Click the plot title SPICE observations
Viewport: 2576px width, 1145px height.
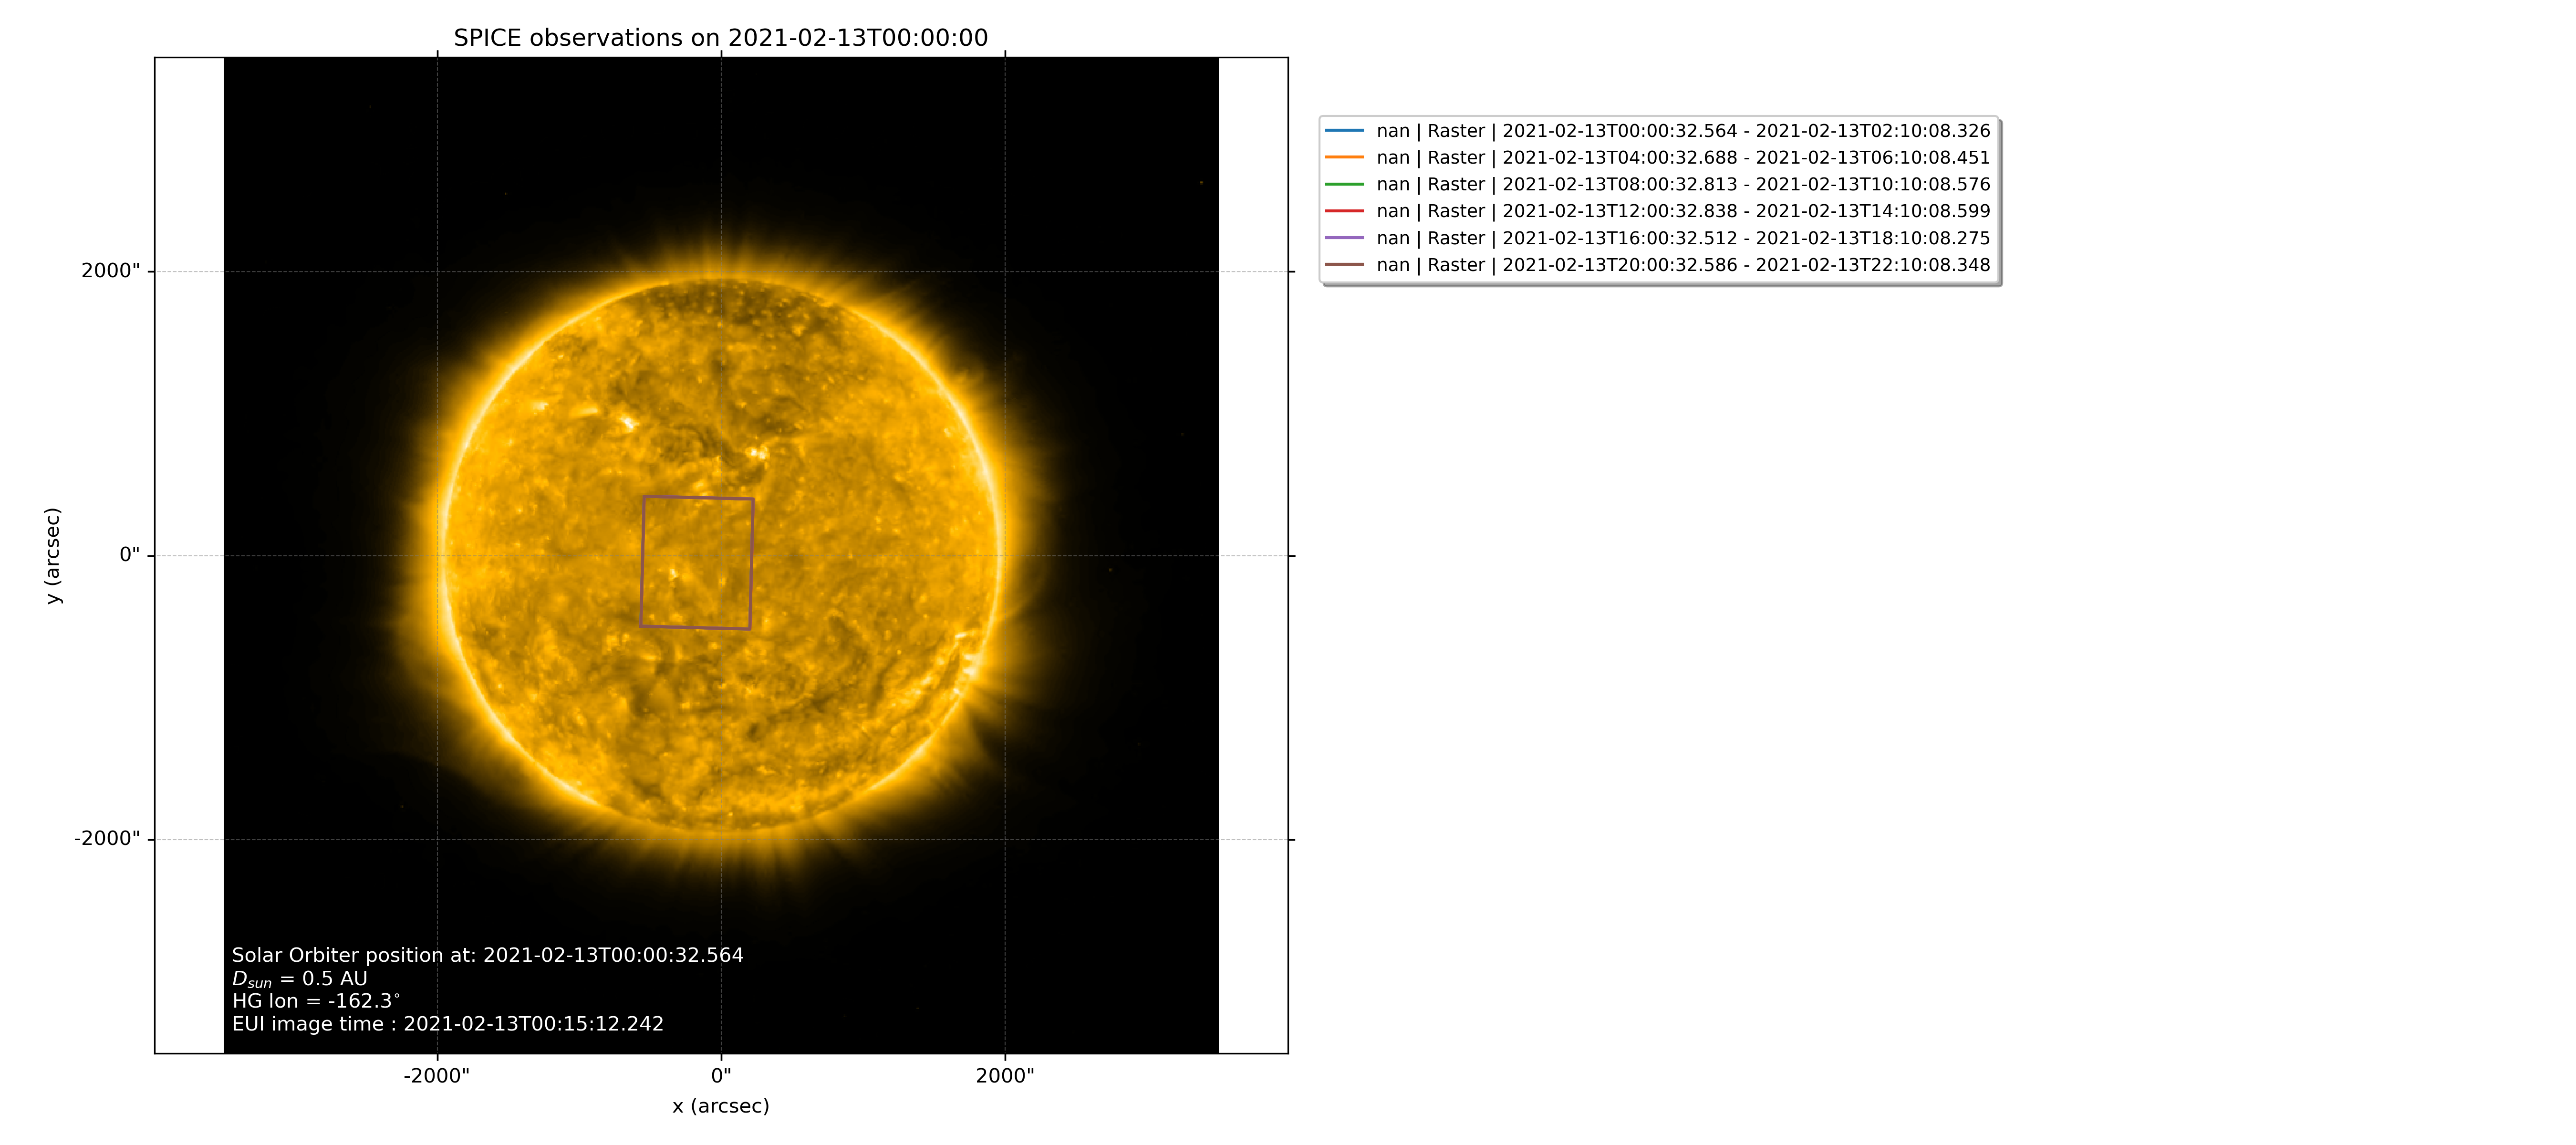(x=720, y=38)
